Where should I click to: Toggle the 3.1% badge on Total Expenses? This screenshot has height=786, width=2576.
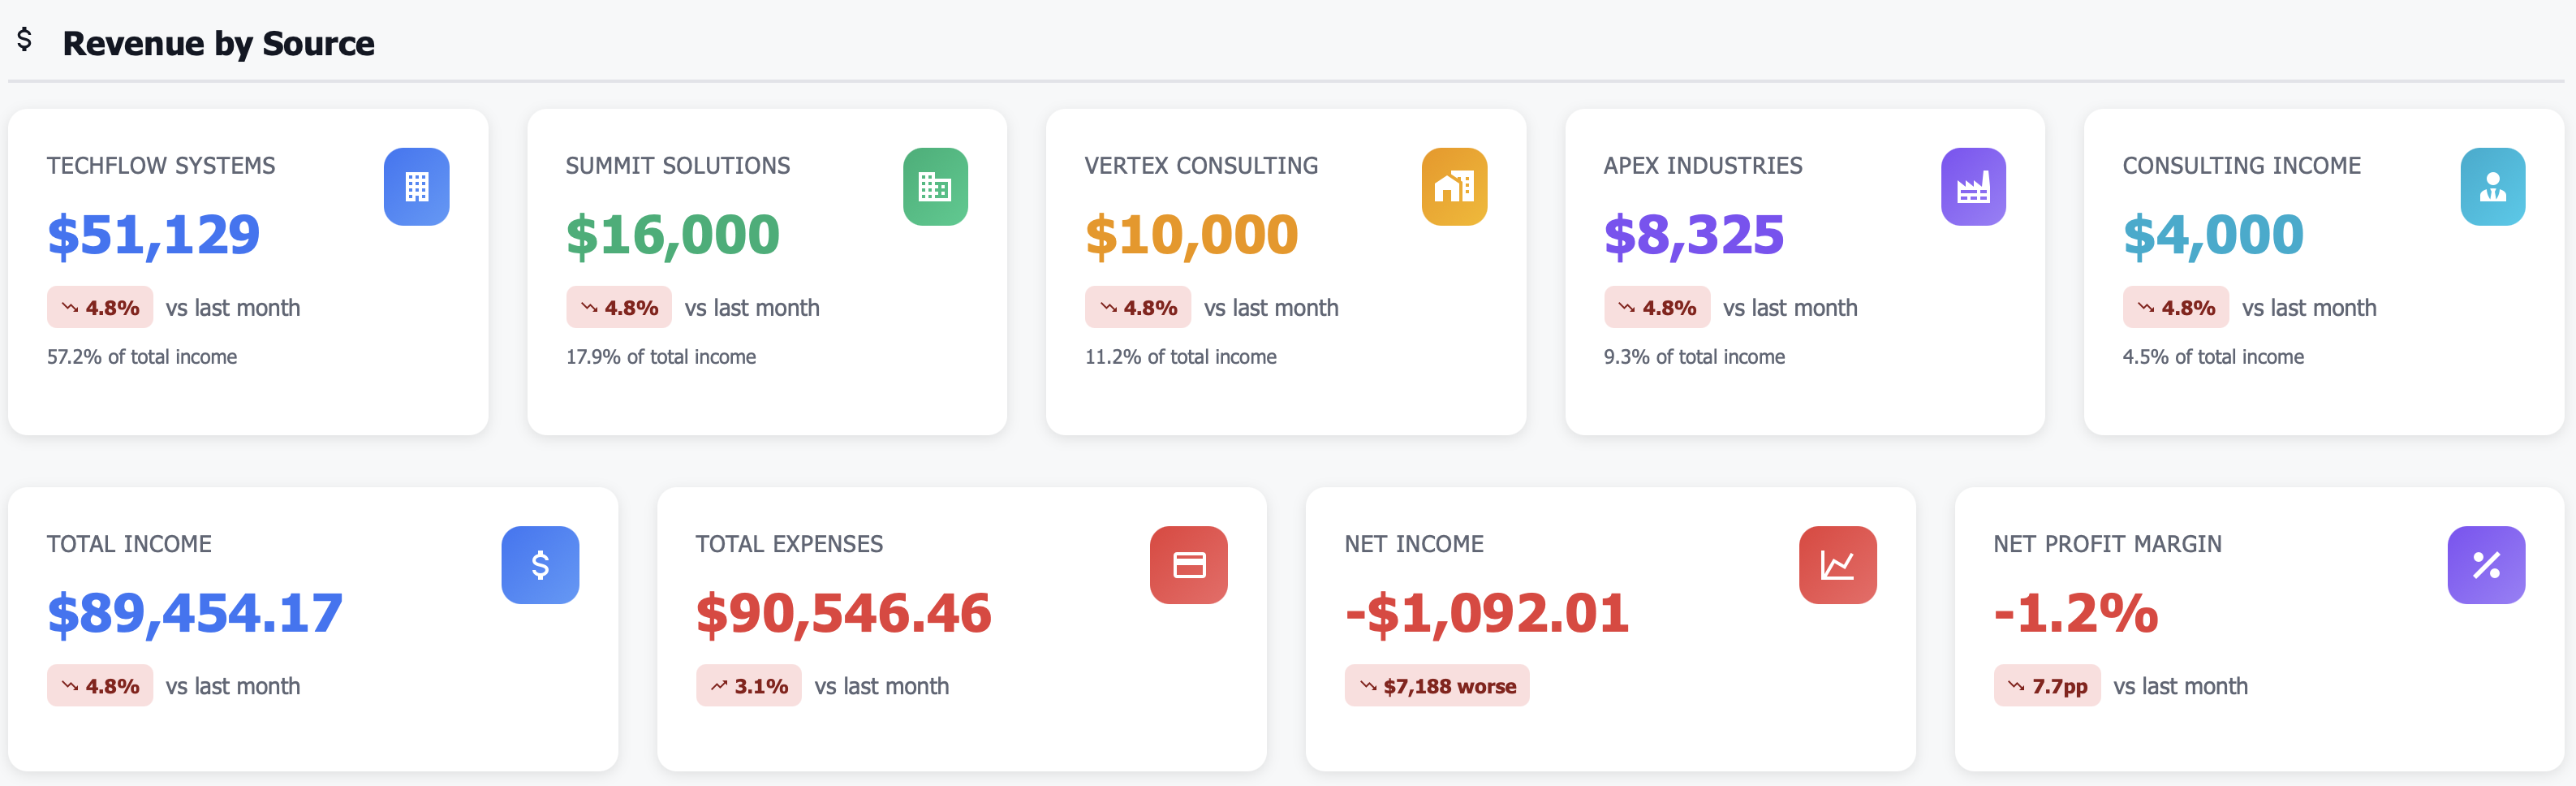click(748, 686)
